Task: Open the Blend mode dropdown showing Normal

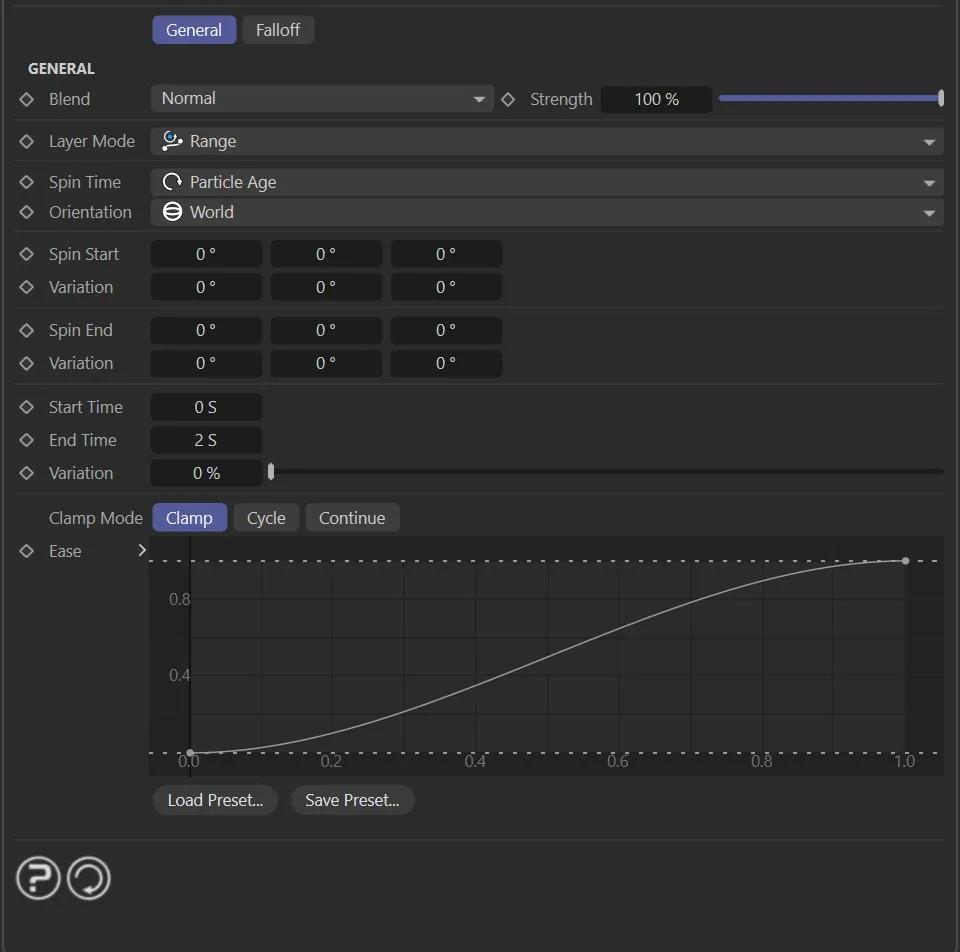Action: click(321, 99)
